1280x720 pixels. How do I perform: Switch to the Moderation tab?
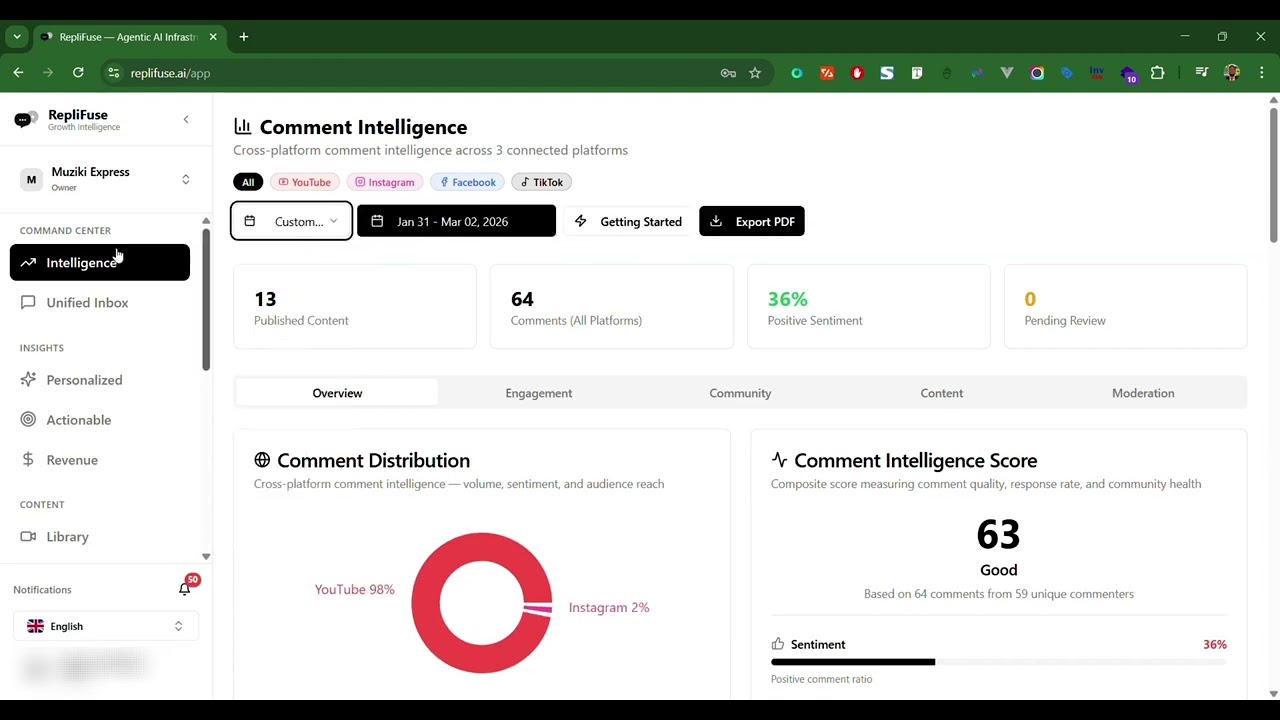click(1143, 393)
